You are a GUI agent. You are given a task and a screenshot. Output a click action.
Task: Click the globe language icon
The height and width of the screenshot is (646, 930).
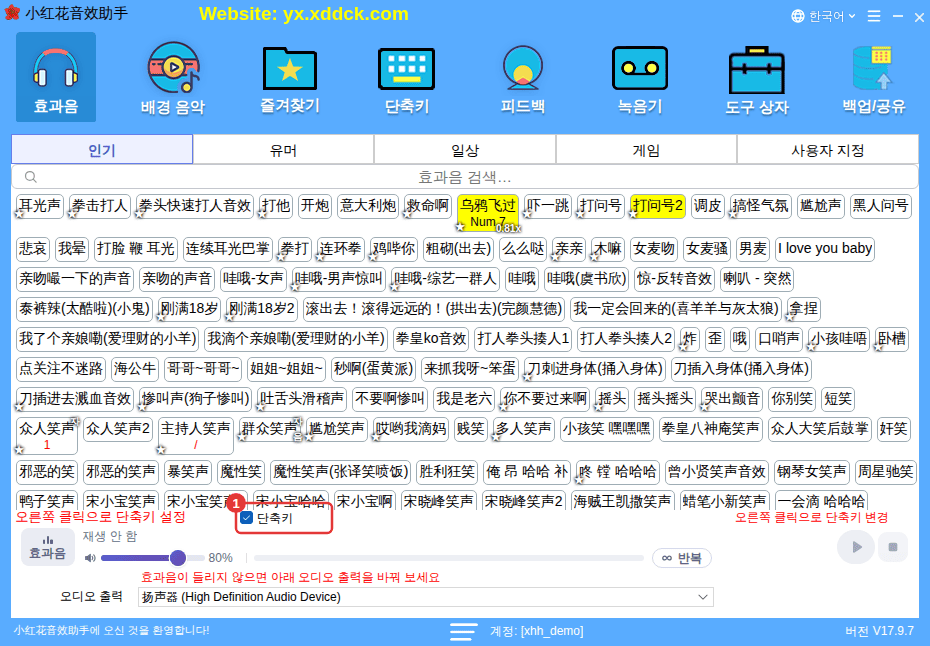click(x=798, y=16)
